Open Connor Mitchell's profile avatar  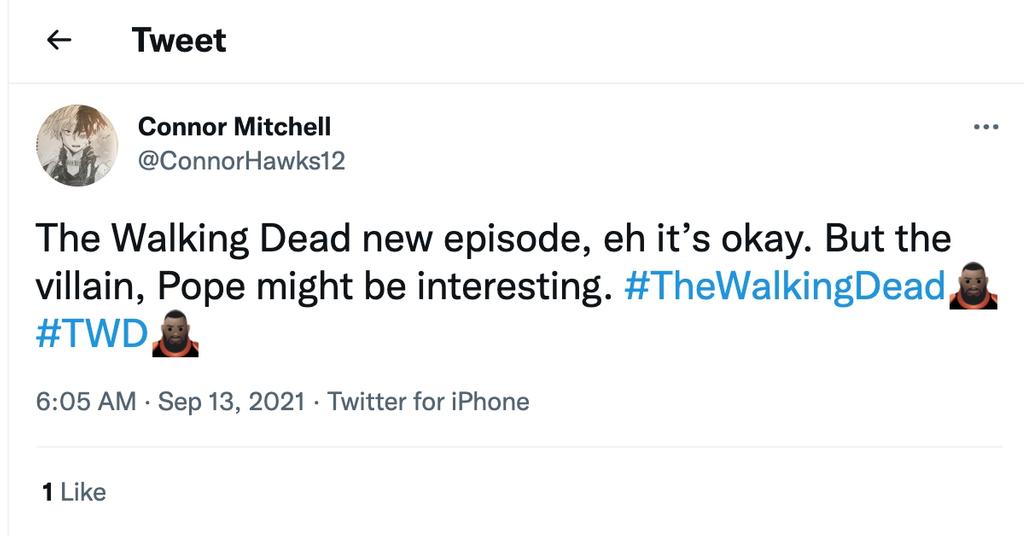coord(78,145)
